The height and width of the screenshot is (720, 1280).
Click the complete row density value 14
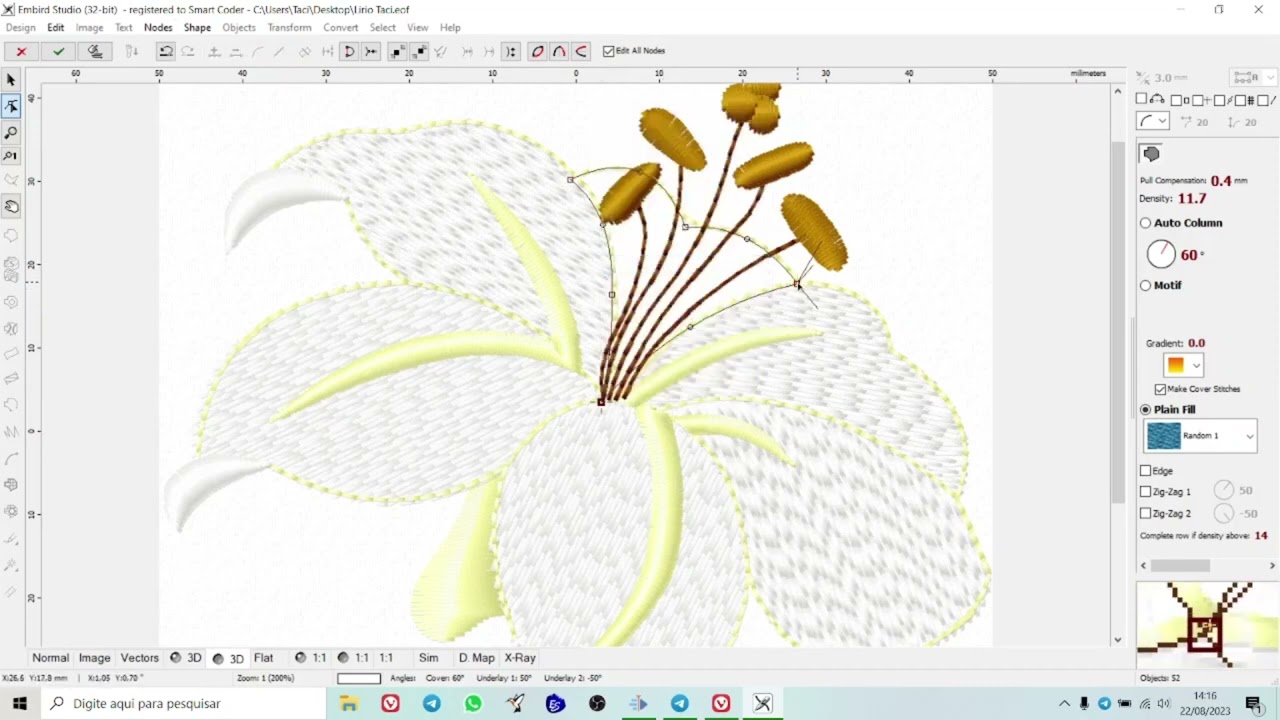[x=1261, y=536]
